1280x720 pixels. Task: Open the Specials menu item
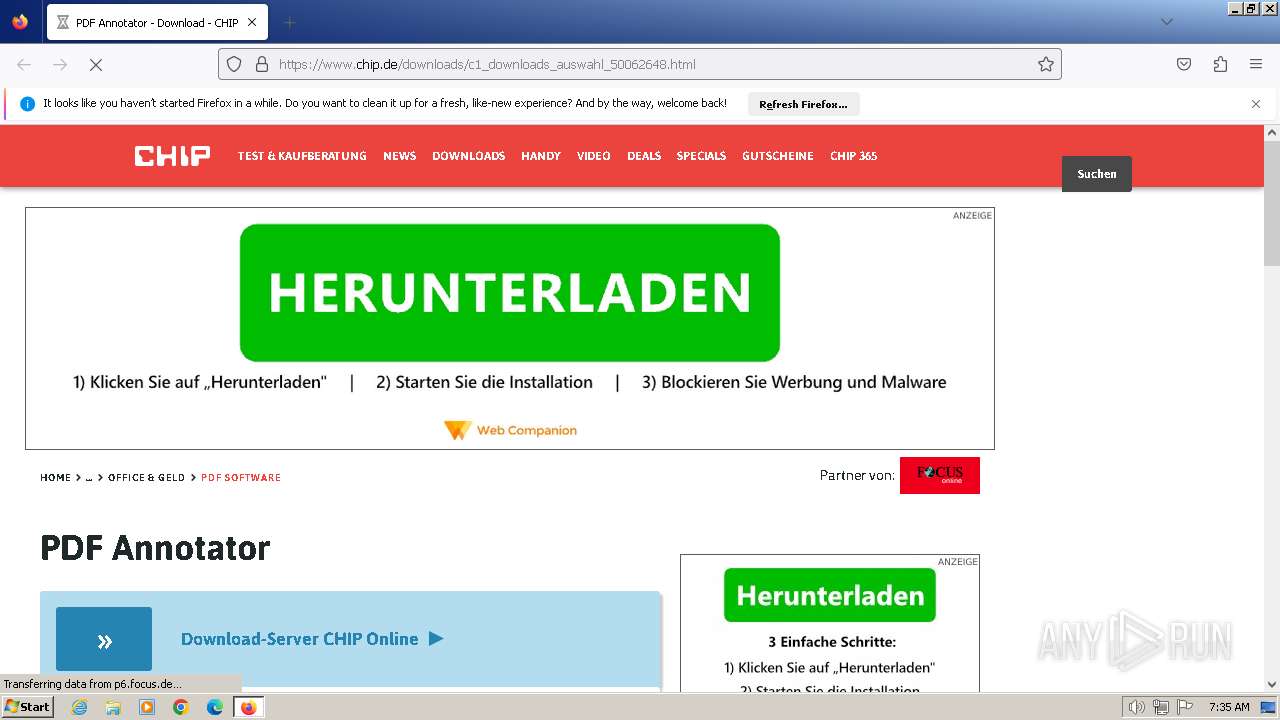coord(701,156)
